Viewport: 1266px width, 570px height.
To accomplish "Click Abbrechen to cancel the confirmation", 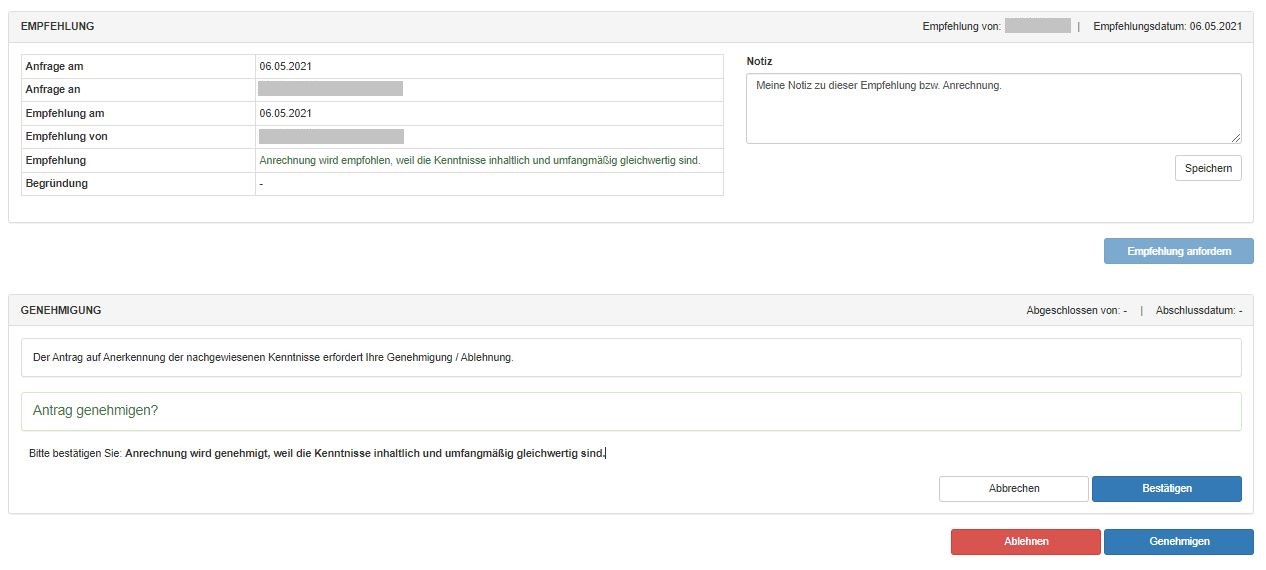I will [x=1013, y=488].
